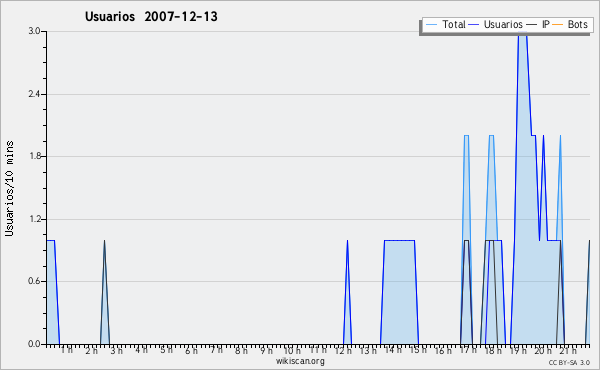
Task: Click the flat plateau between 14 h and 15 h
Action: pos(399,240)
